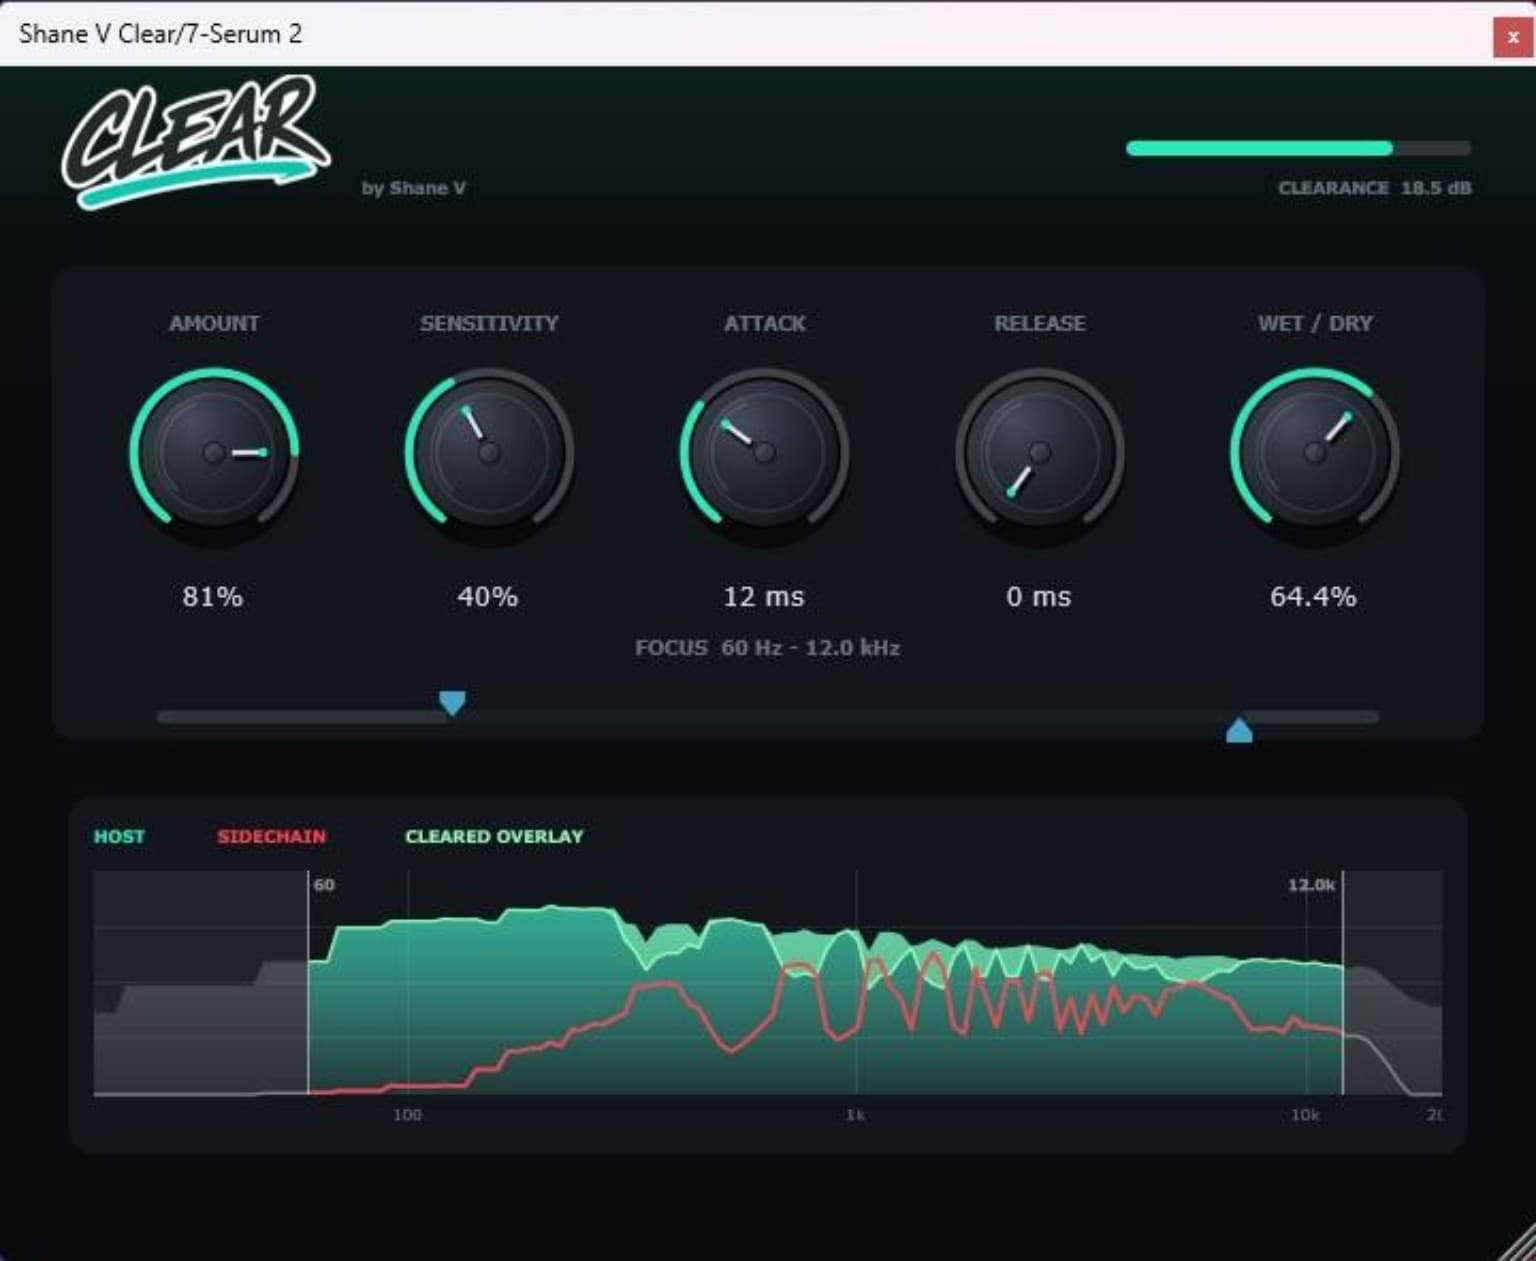Click the Clearance meter bar
This screenshot has width=1536, height=1261.
click(x=1298, y=148)
